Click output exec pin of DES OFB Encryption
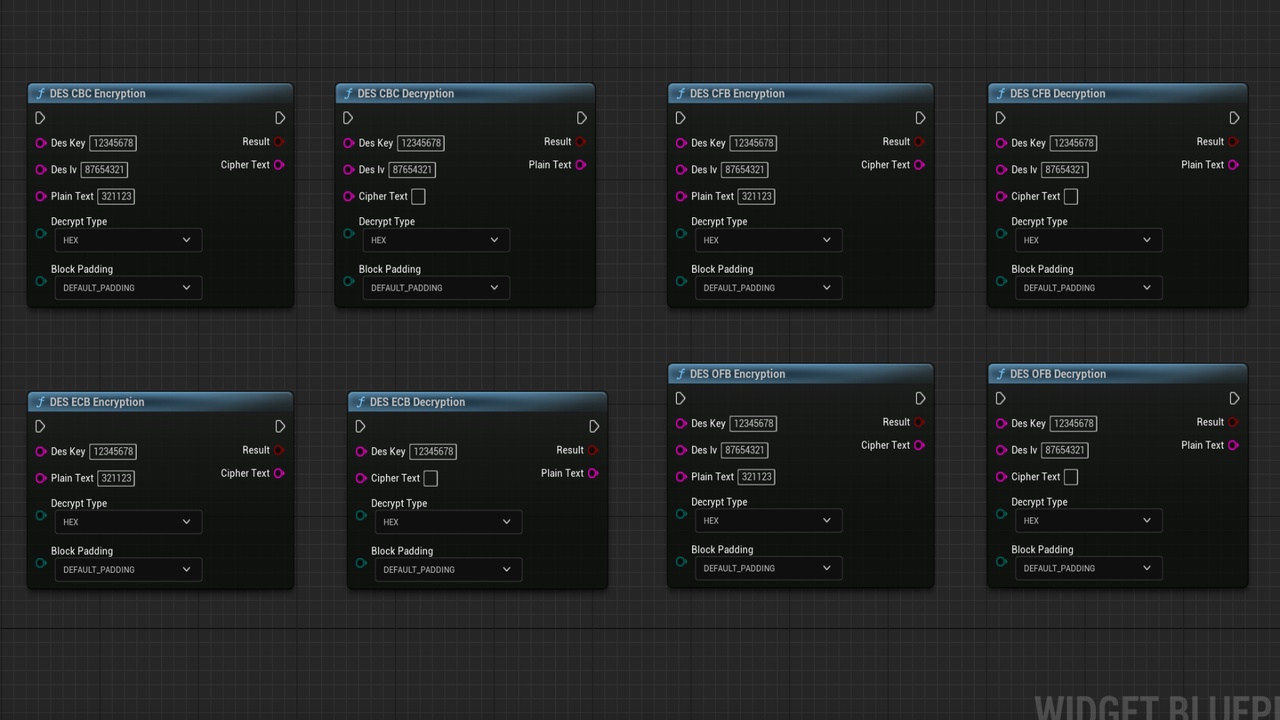Image resolution: width=1280 pixels, height=720 pixels. (920, 398)
